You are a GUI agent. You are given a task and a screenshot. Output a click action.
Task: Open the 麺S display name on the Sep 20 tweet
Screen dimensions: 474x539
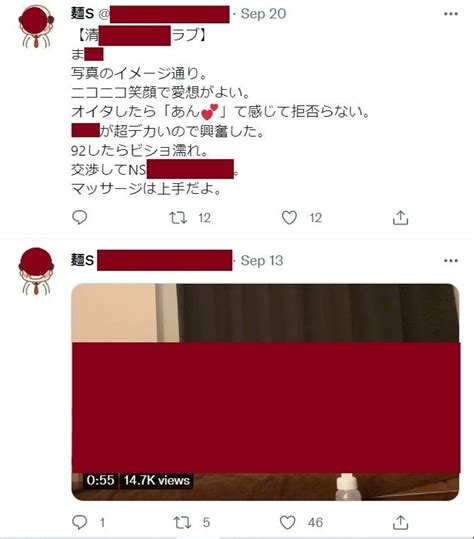pos(82,14)
